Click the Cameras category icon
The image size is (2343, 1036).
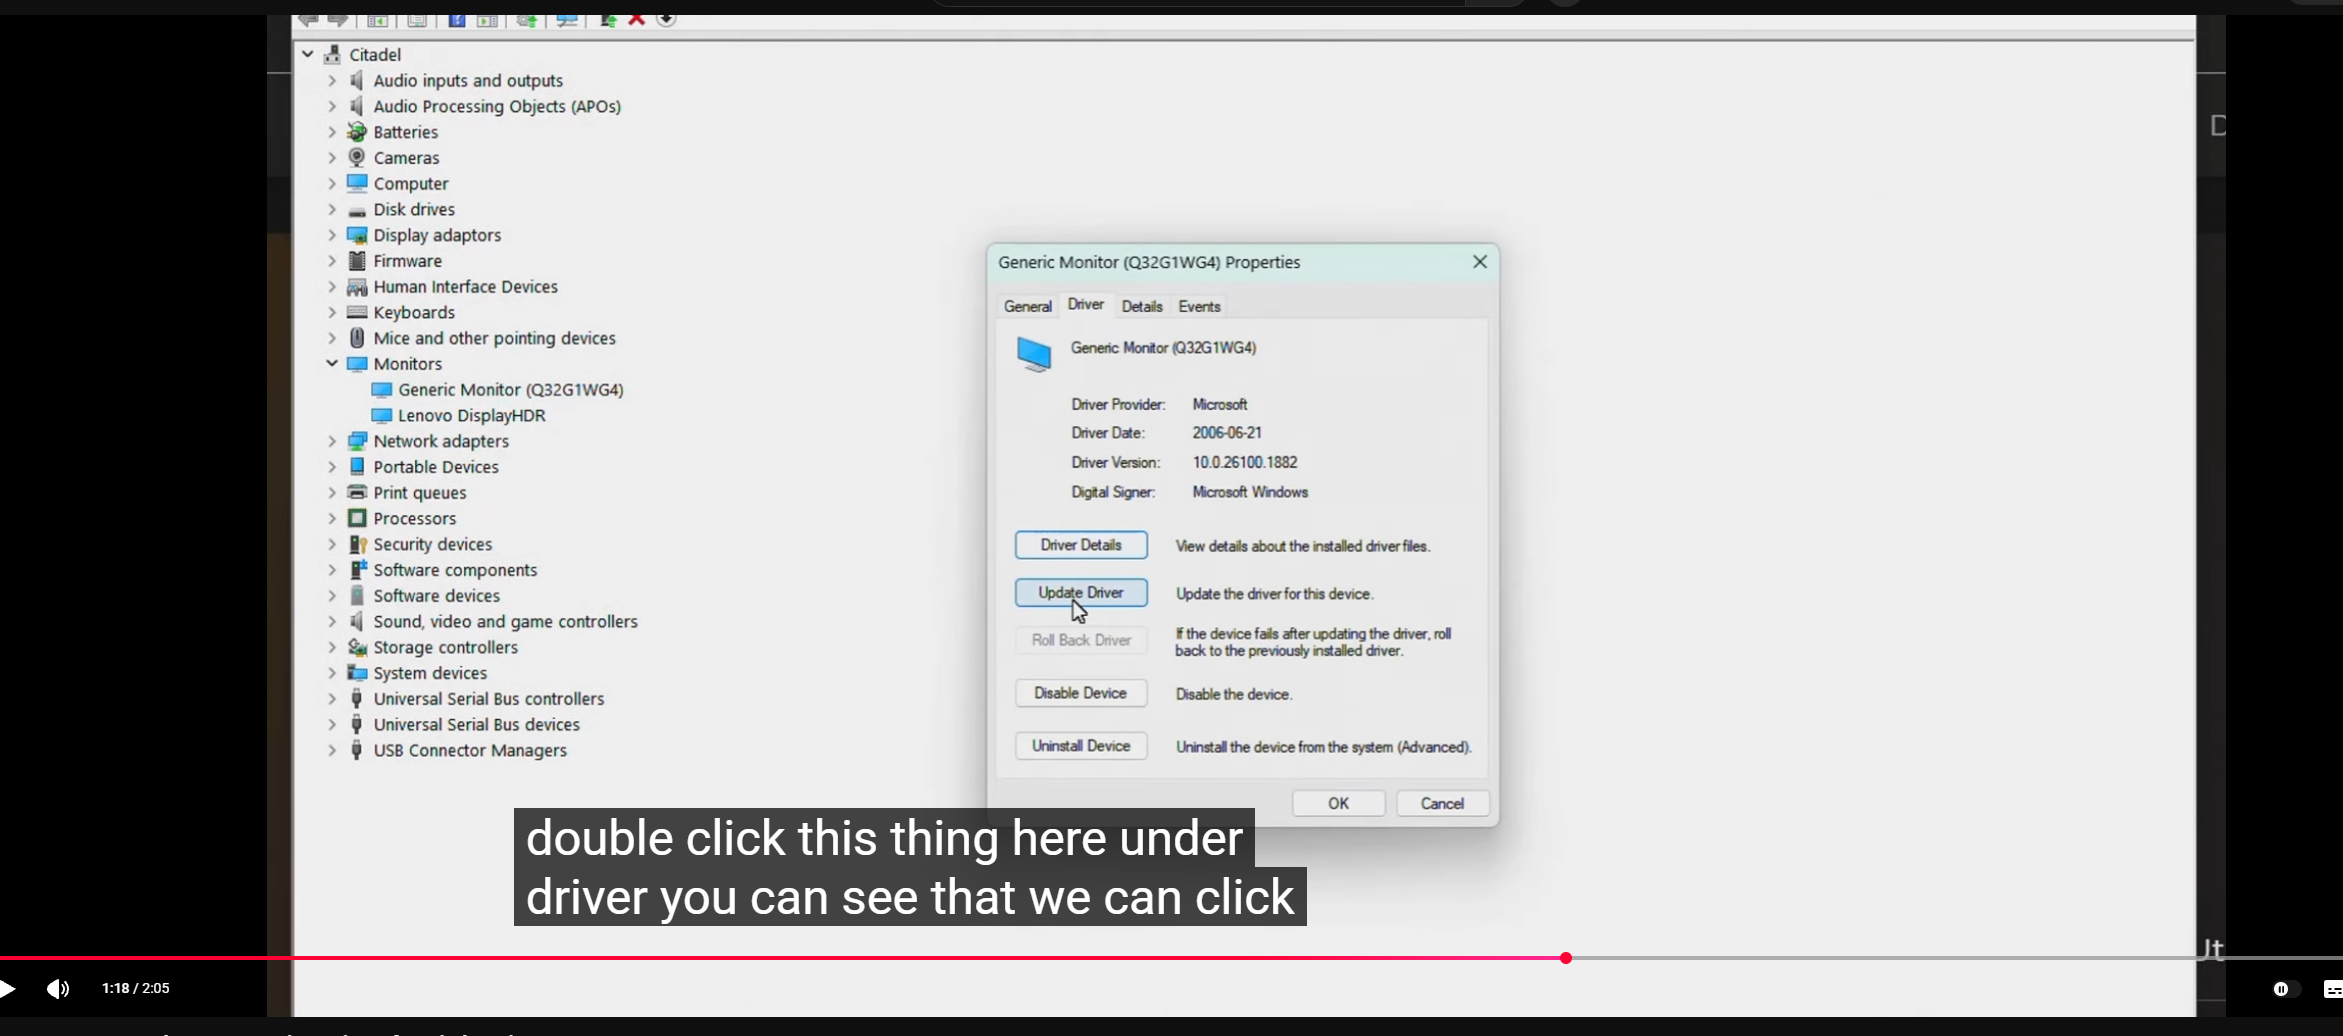(356, 157)
